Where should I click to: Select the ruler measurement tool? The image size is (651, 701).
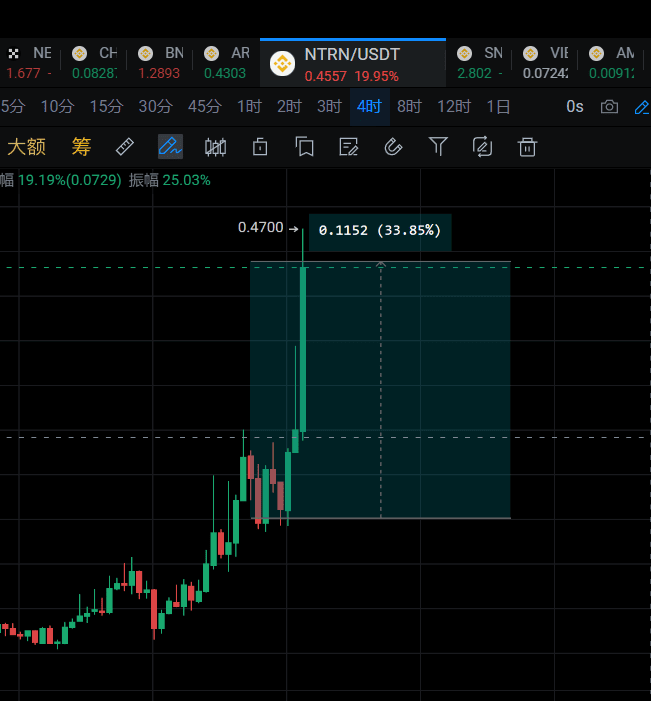point(125,147)
